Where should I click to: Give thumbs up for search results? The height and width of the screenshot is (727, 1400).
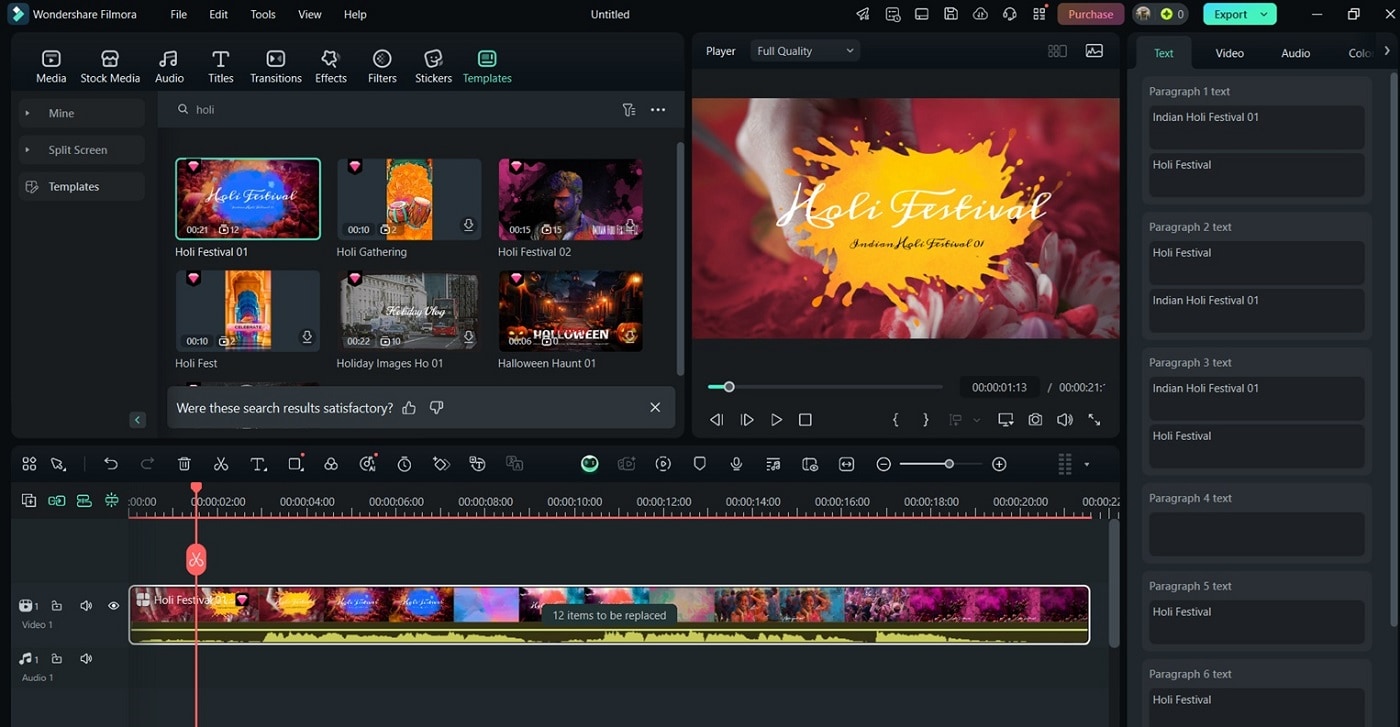[x=408, y=408]
